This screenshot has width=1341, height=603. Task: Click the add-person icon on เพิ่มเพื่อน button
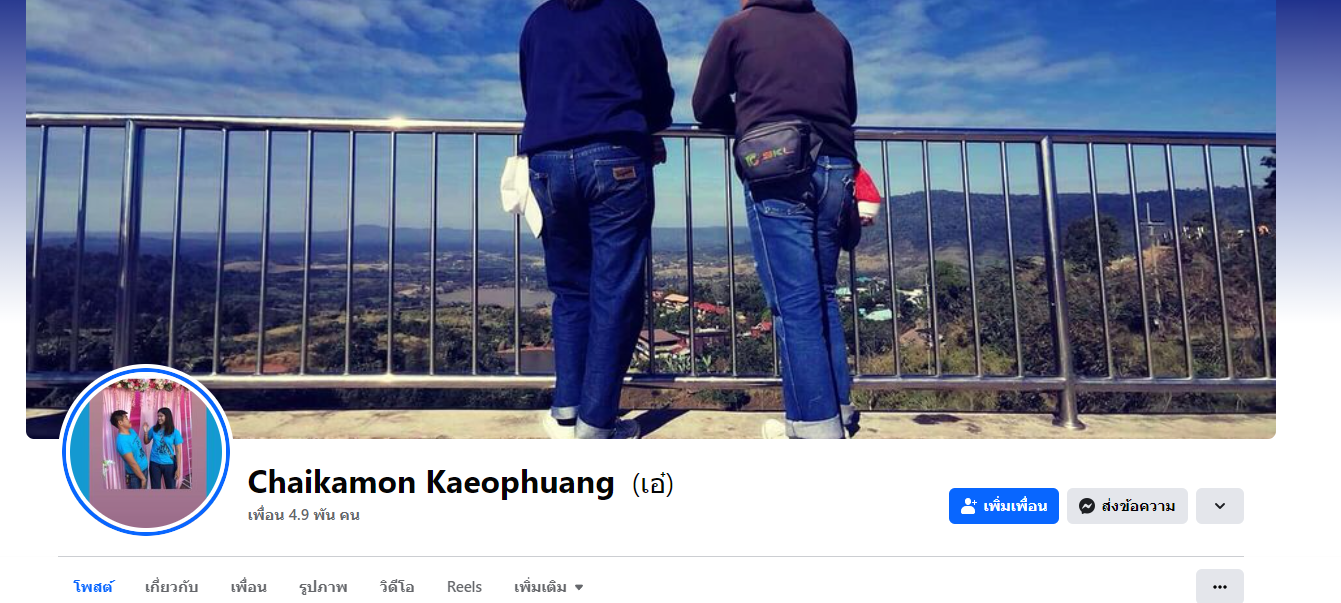point(968,506)
